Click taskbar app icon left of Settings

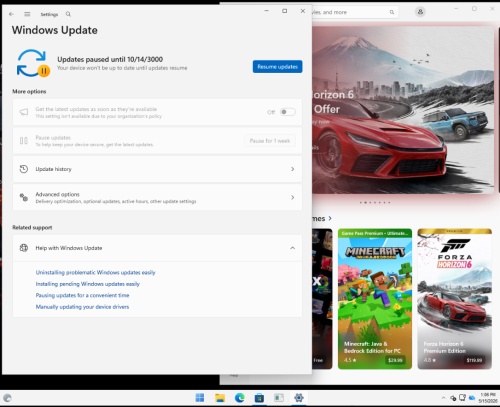[279, 398]
